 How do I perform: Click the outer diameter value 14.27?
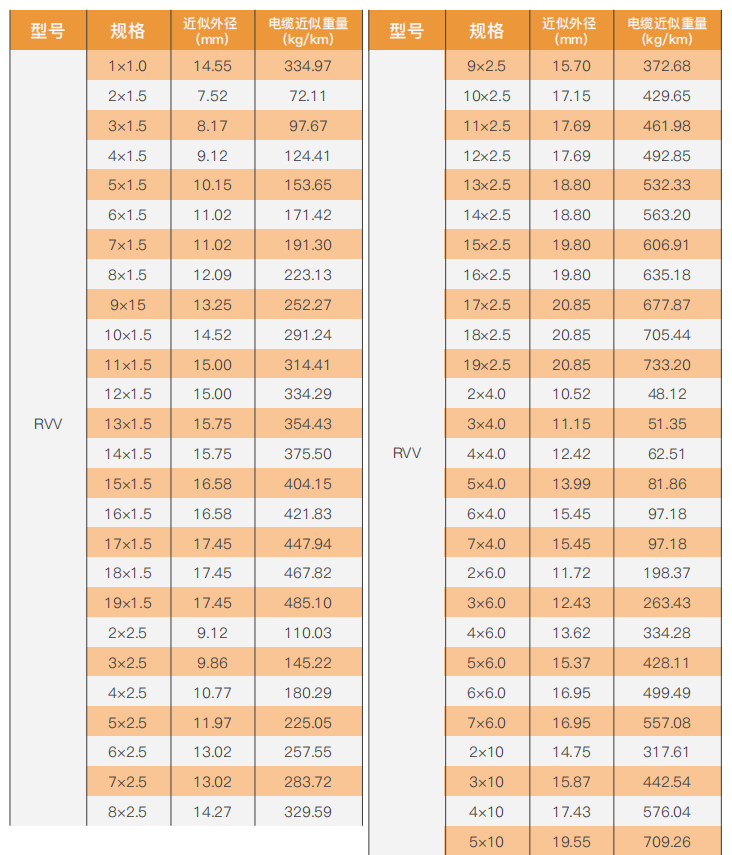coord(212,812)
